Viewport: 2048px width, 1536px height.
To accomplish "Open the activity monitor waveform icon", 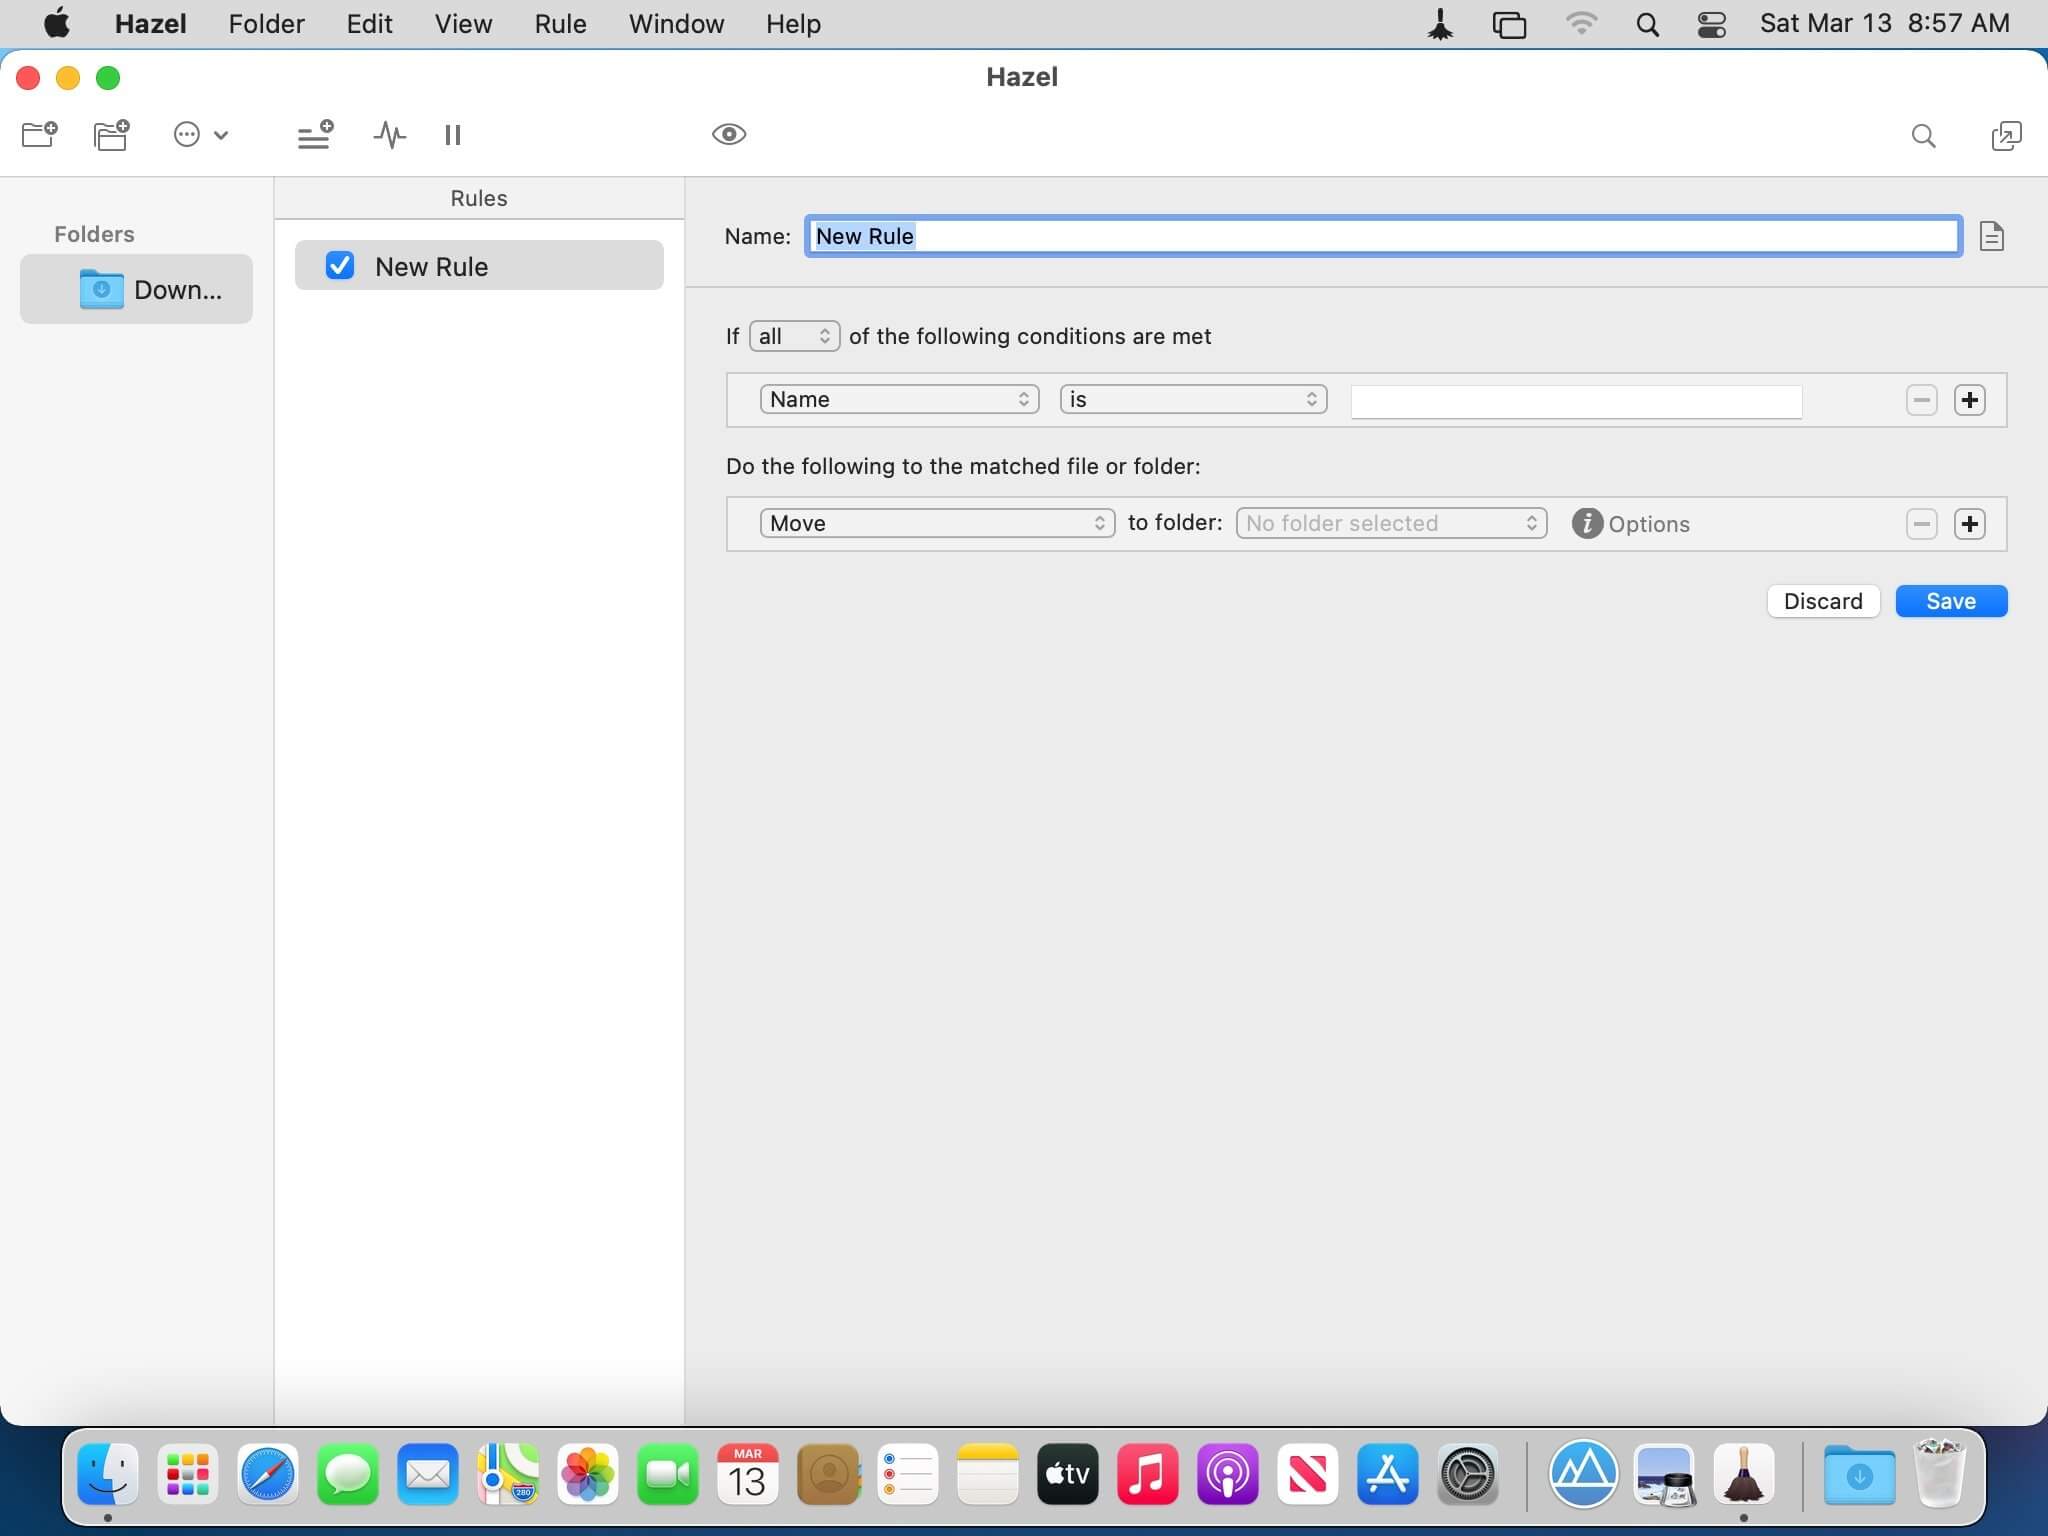I will [390, 134].
